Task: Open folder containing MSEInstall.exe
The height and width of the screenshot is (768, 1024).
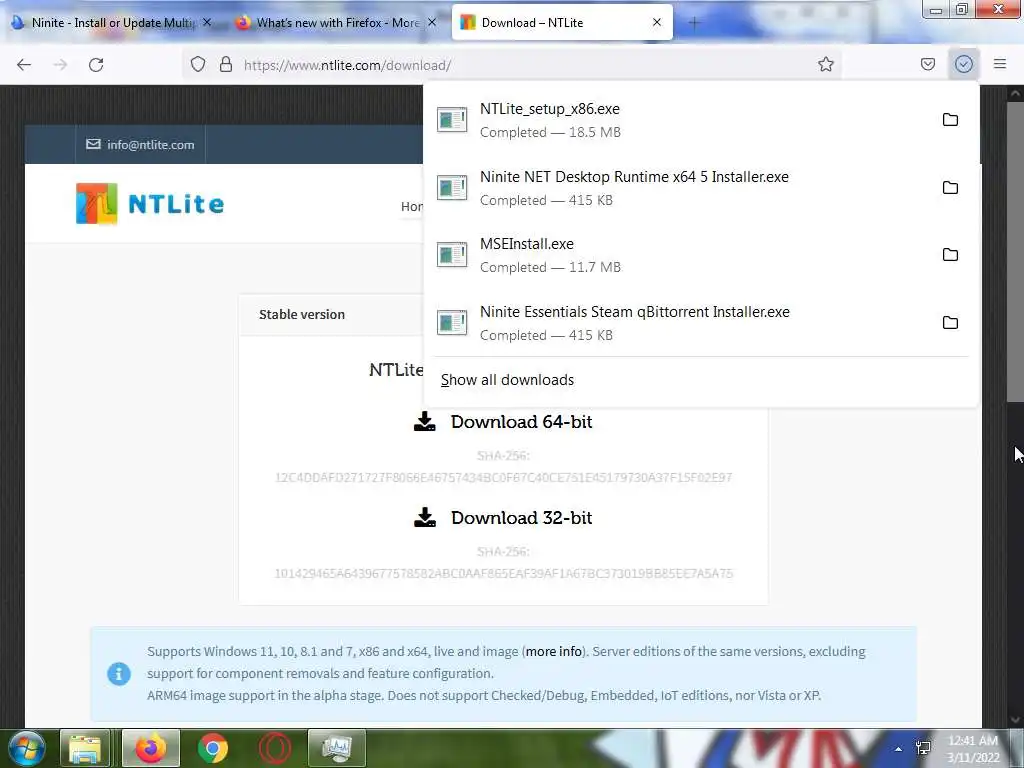Action: tap(950, 255)
